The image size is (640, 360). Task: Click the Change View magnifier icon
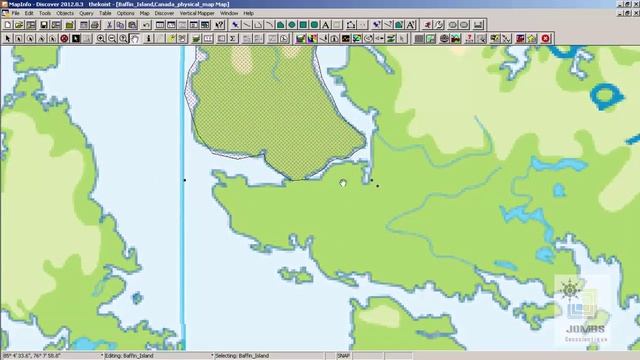point(123,38)
